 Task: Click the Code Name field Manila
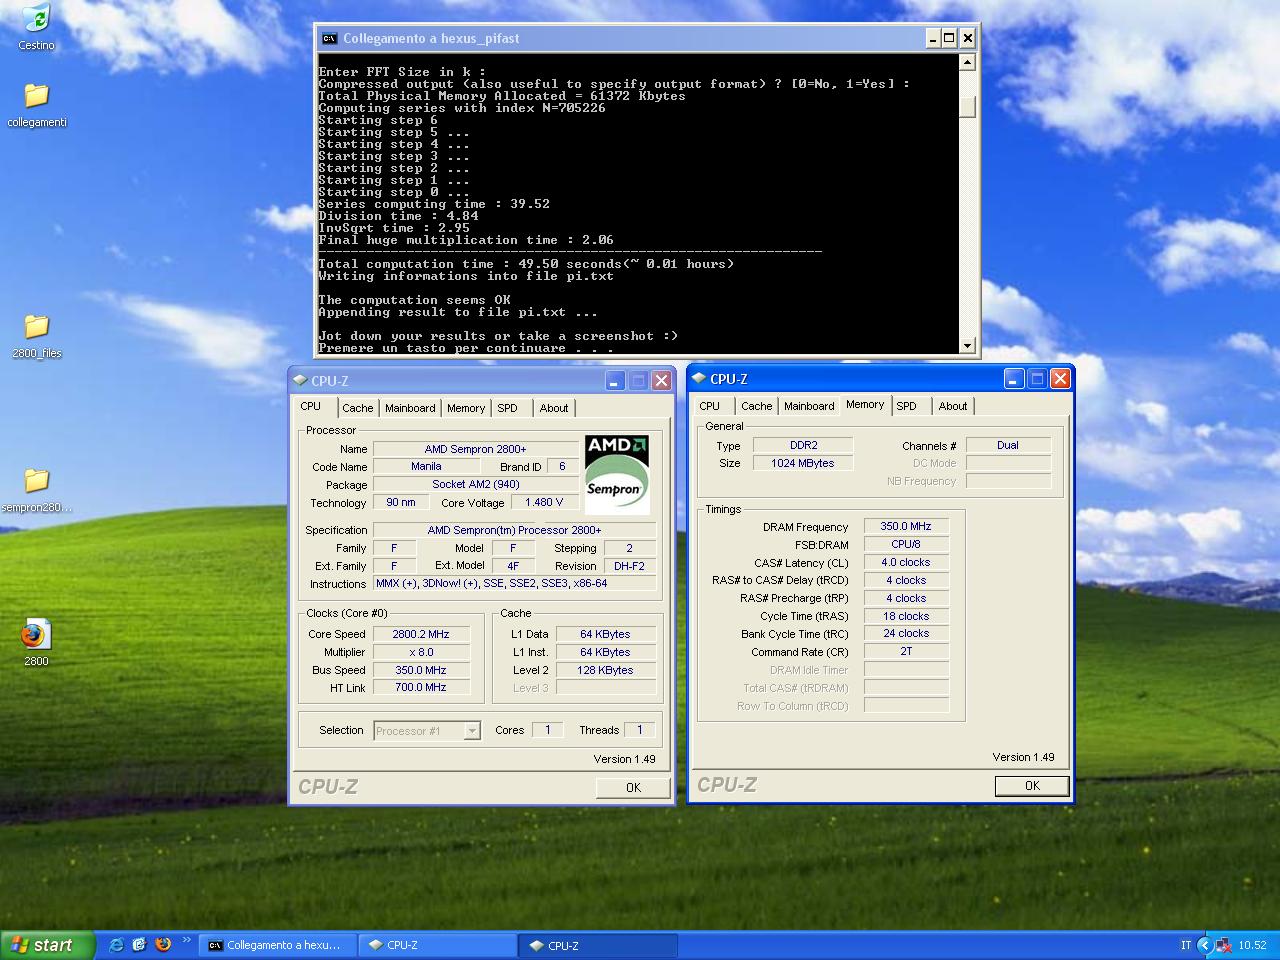coord(426,466)
